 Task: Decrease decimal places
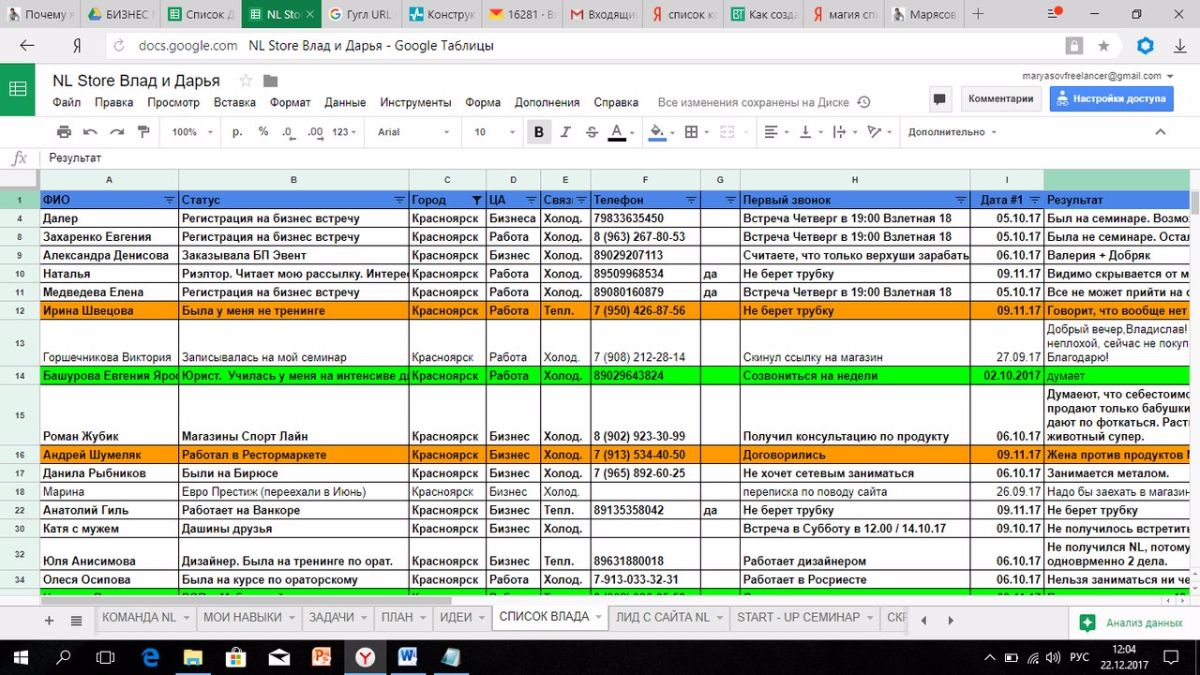tap(288, 132)
